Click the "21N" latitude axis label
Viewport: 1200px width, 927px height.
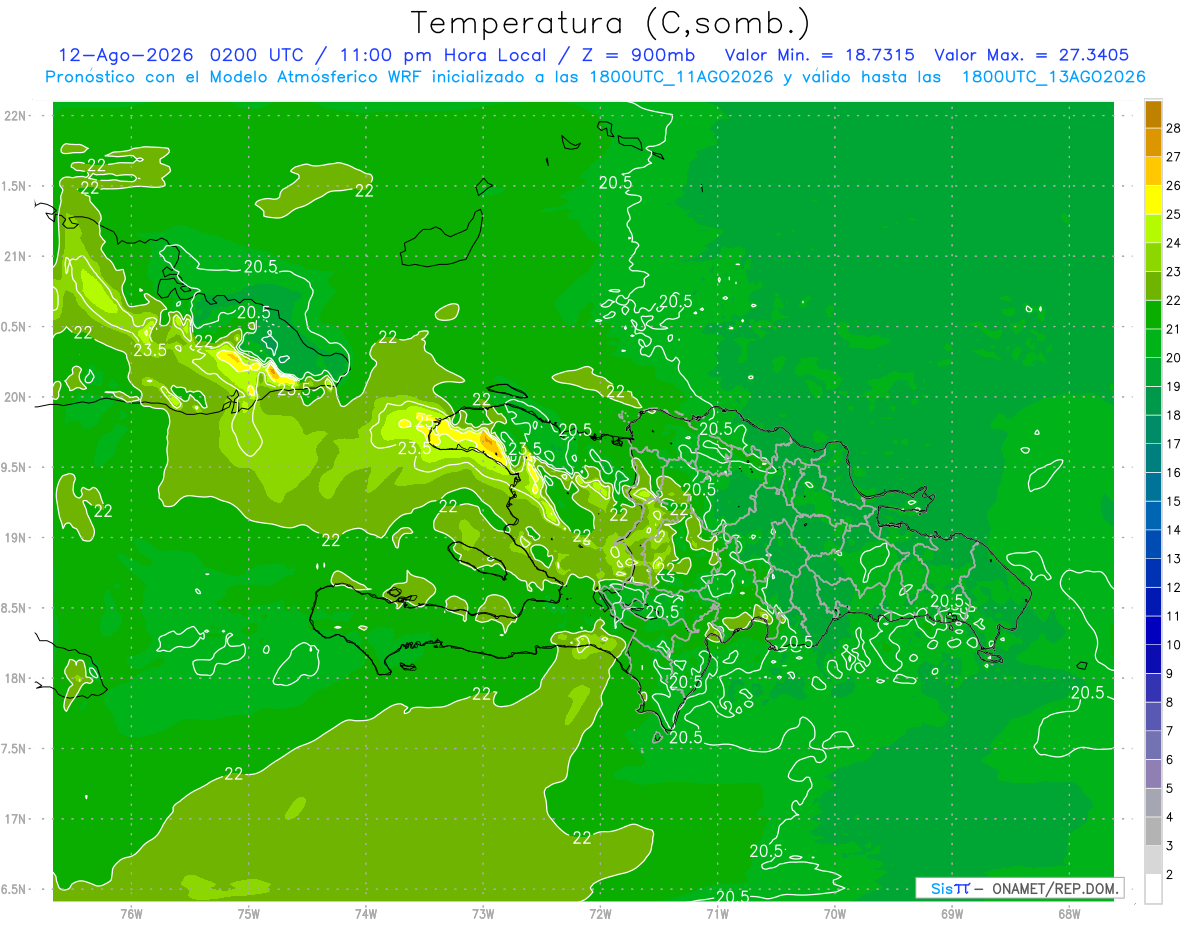tap(17, 256)
